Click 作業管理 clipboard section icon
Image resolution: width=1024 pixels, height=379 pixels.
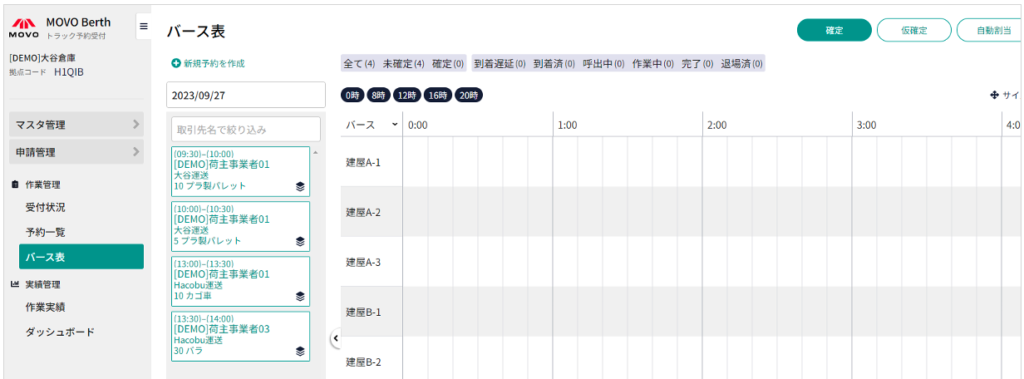(16, 185)
